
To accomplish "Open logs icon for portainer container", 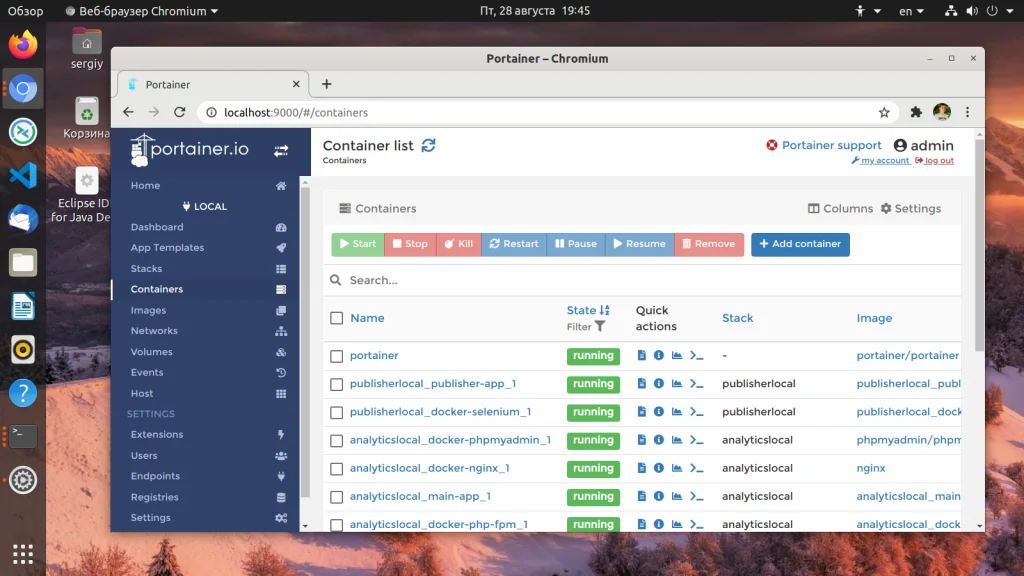I will (x=641, y=355).
